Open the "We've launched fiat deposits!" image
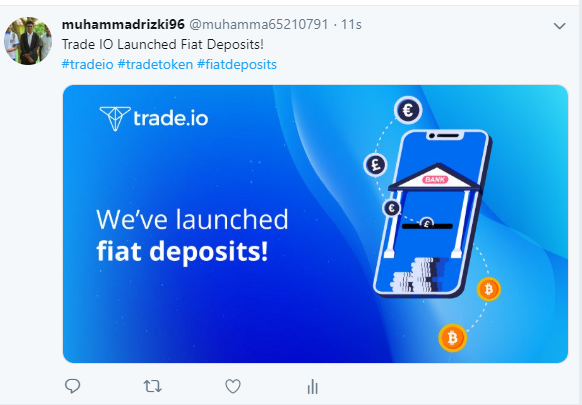 tap(315, 224)
